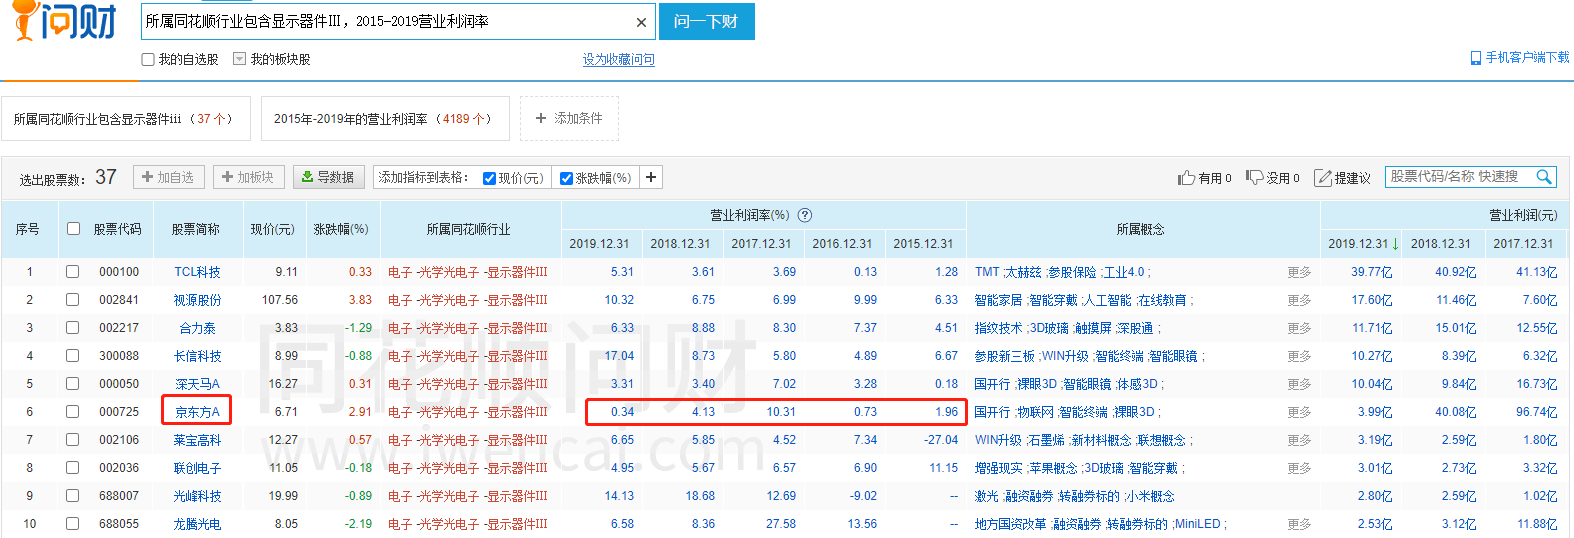The image size is (1574, 538).
Task: Expand 更多 concepts for 莱宝高科 row
Action: pyautogui.click(x=1299, y=440)
